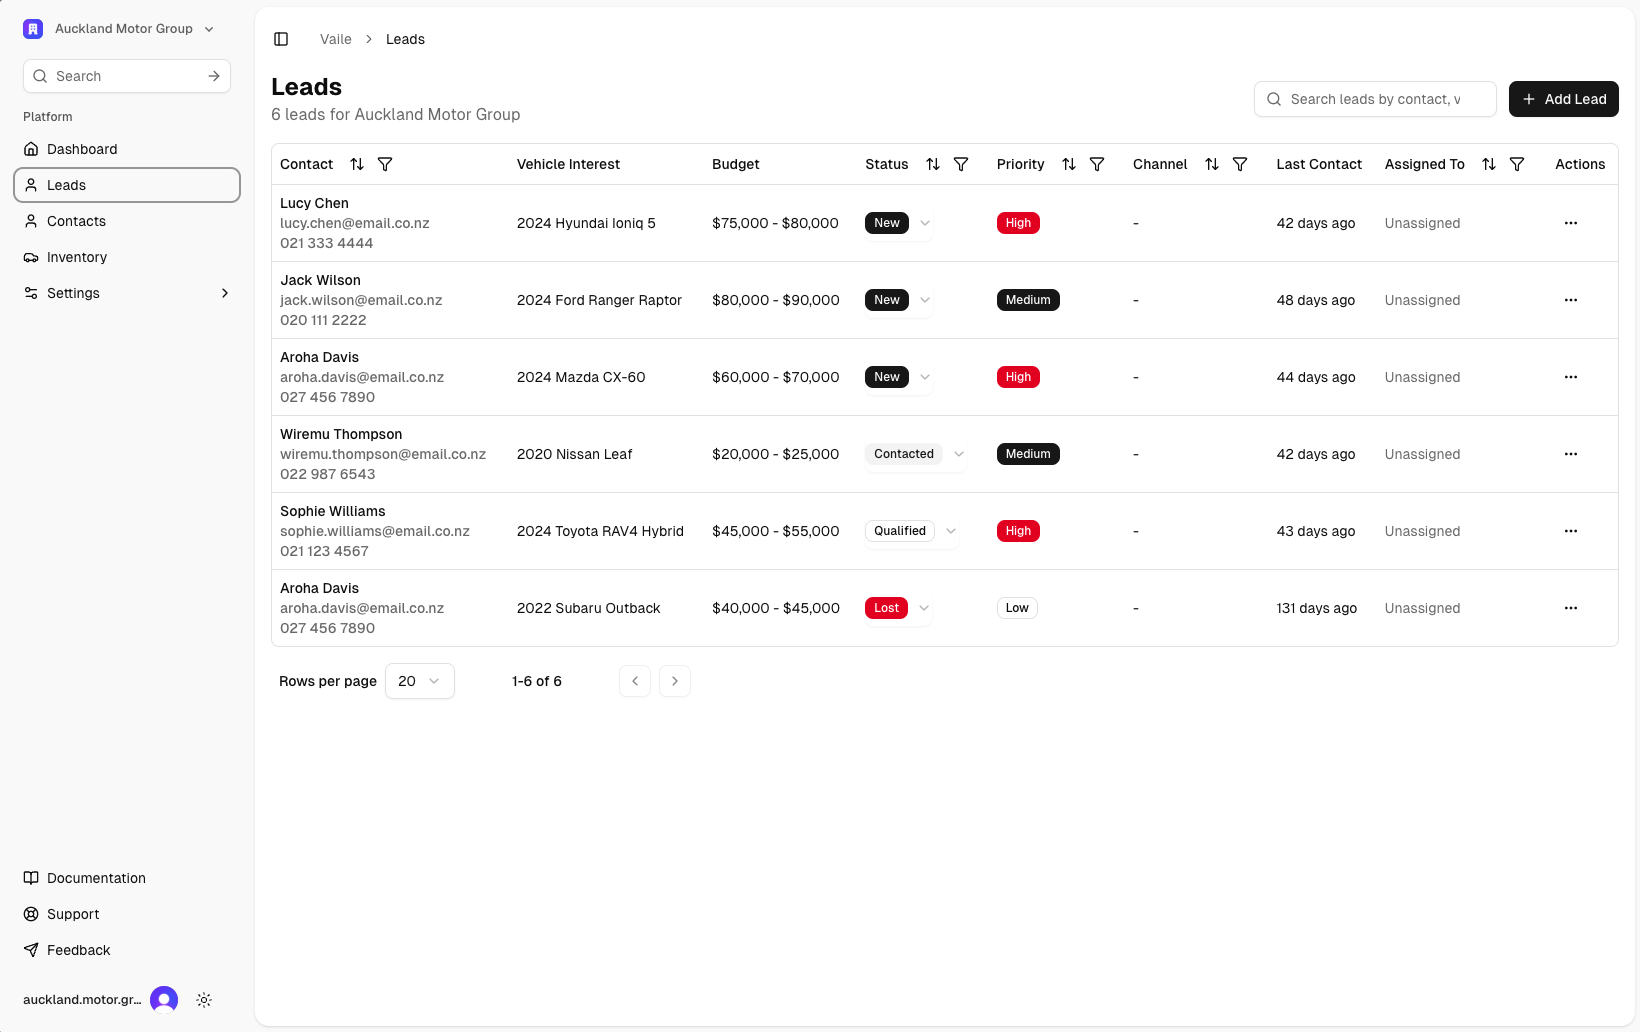Image resolution: width=1640 pixels, height=1032 pixels.
Task: Toggle sorting on the Contact column
Action: pos(357,164)
